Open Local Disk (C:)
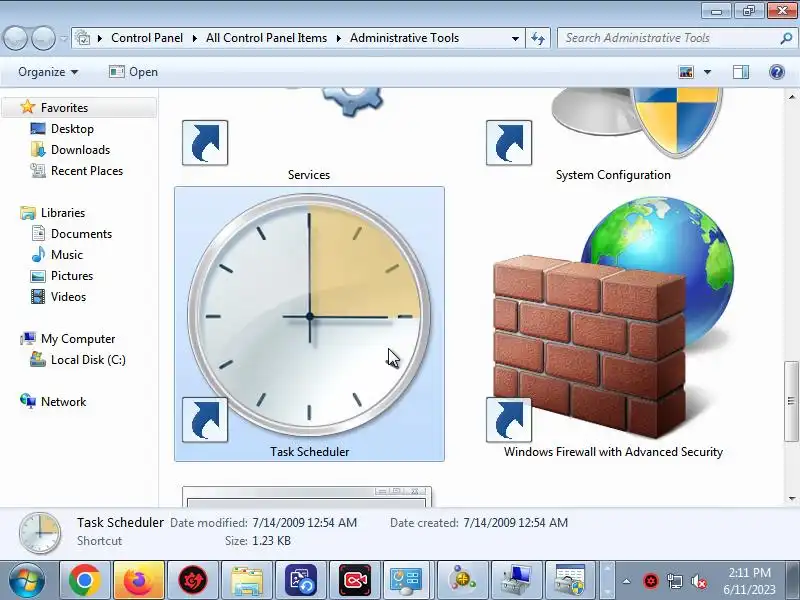 88,360
